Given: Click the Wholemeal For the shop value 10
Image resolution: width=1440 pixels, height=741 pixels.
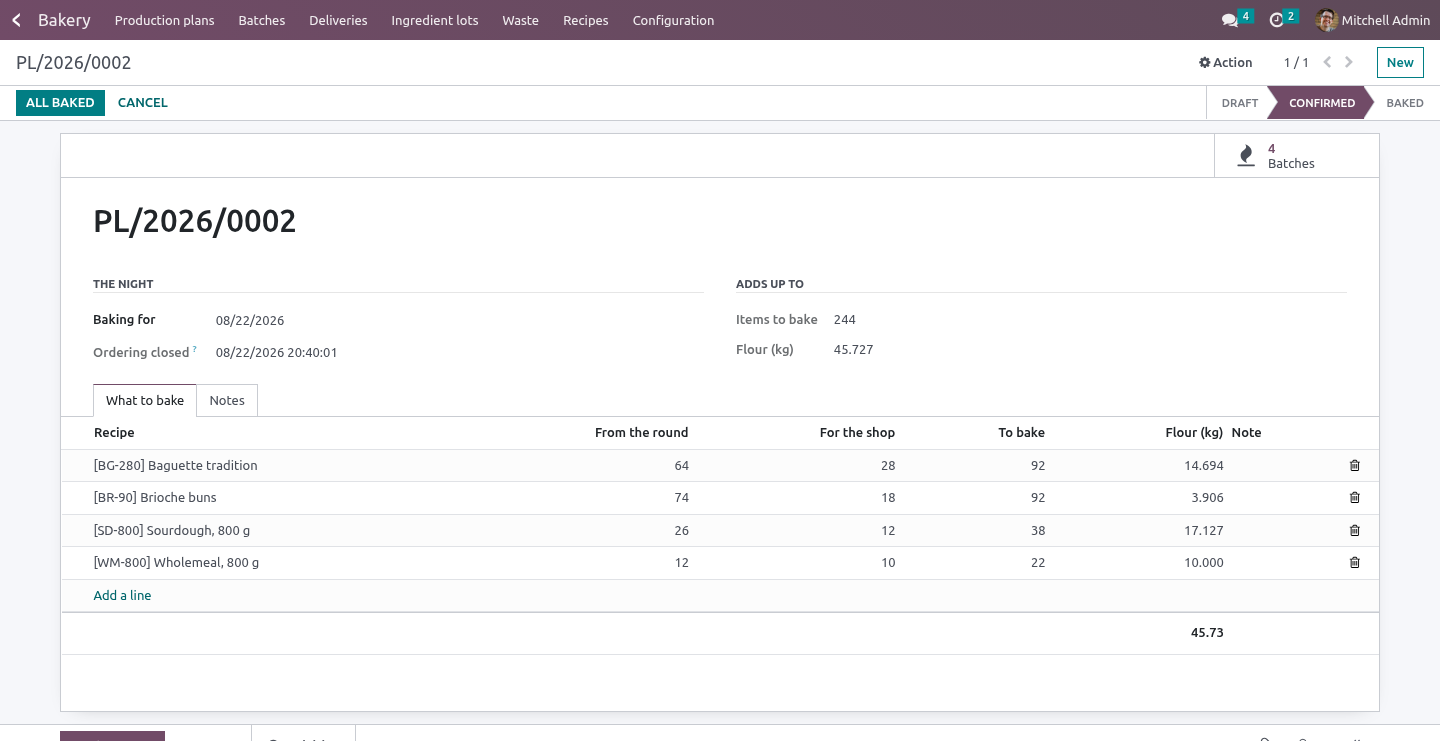Looking at the screenshot, I should [x=888, y=563].
